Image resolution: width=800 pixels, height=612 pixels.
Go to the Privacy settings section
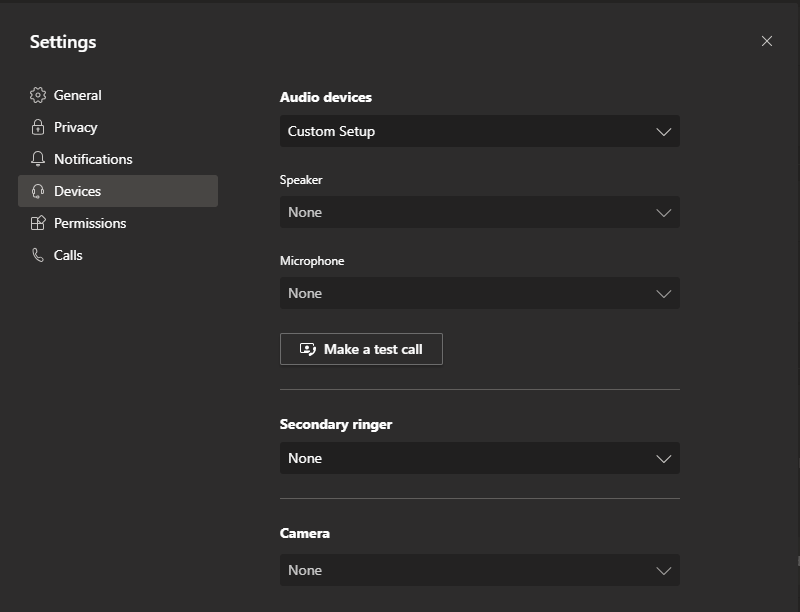[76, 127]
